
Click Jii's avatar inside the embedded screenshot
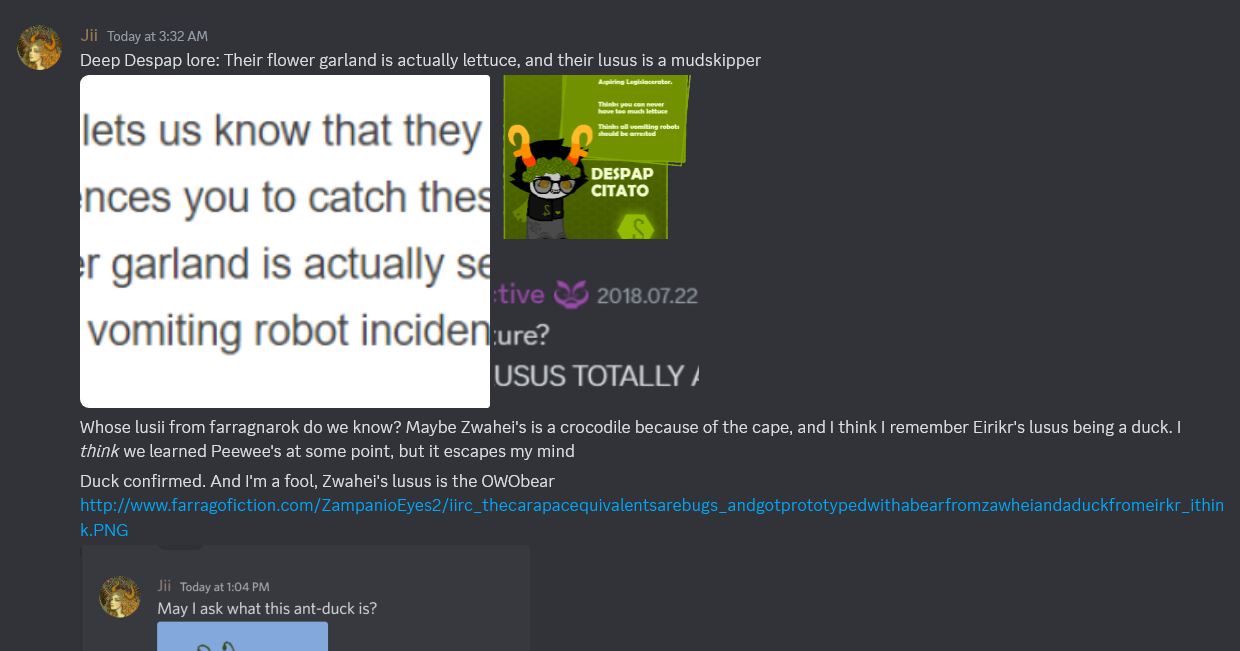pos(120,597)
